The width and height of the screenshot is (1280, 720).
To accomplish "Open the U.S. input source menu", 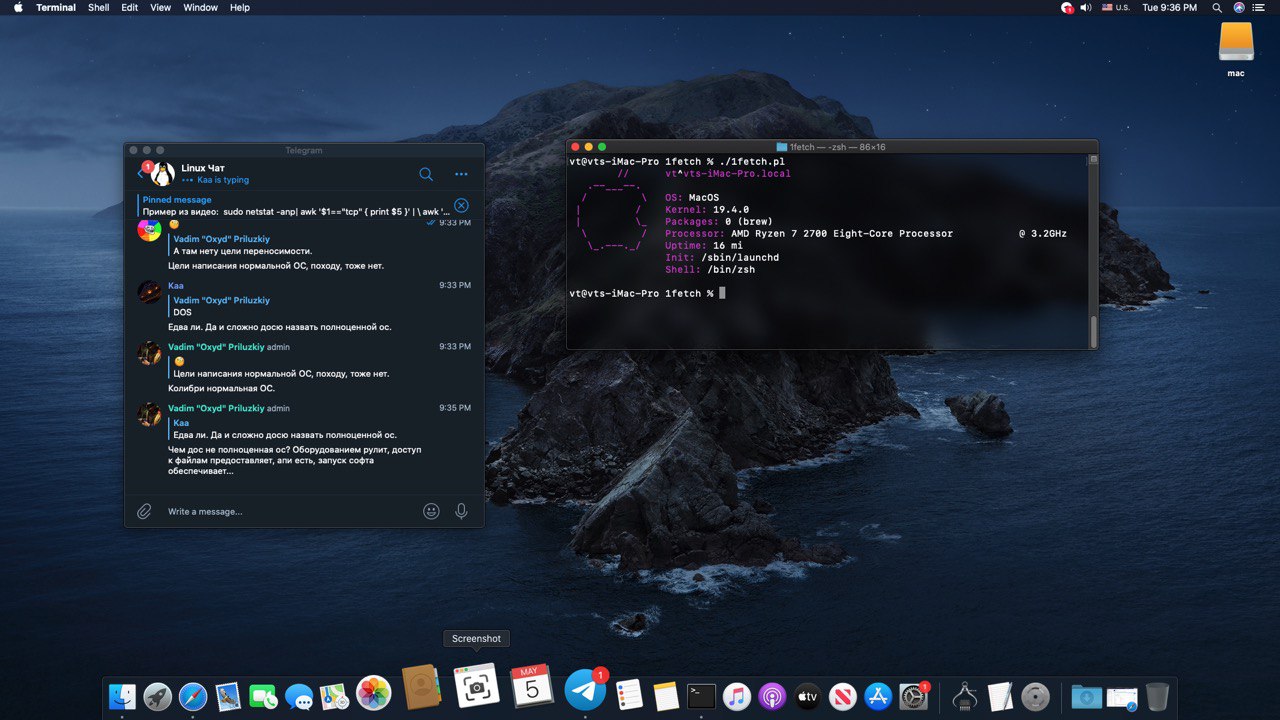I will [x=1115, y=7].
